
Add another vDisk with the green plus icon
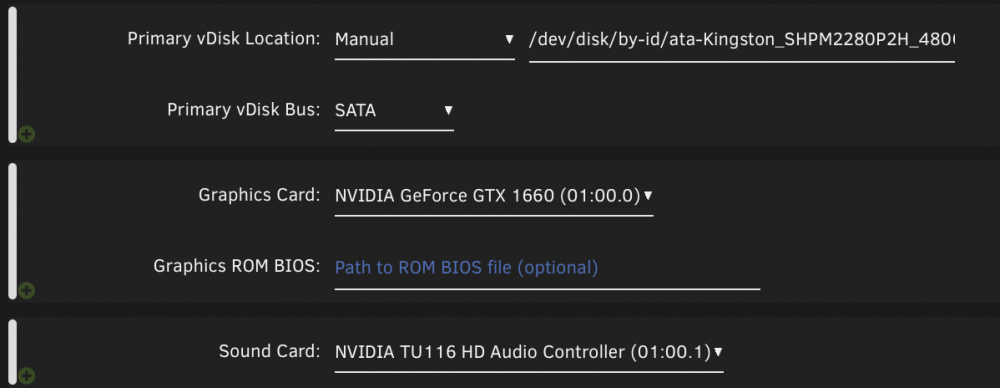[x=27, y=135]
